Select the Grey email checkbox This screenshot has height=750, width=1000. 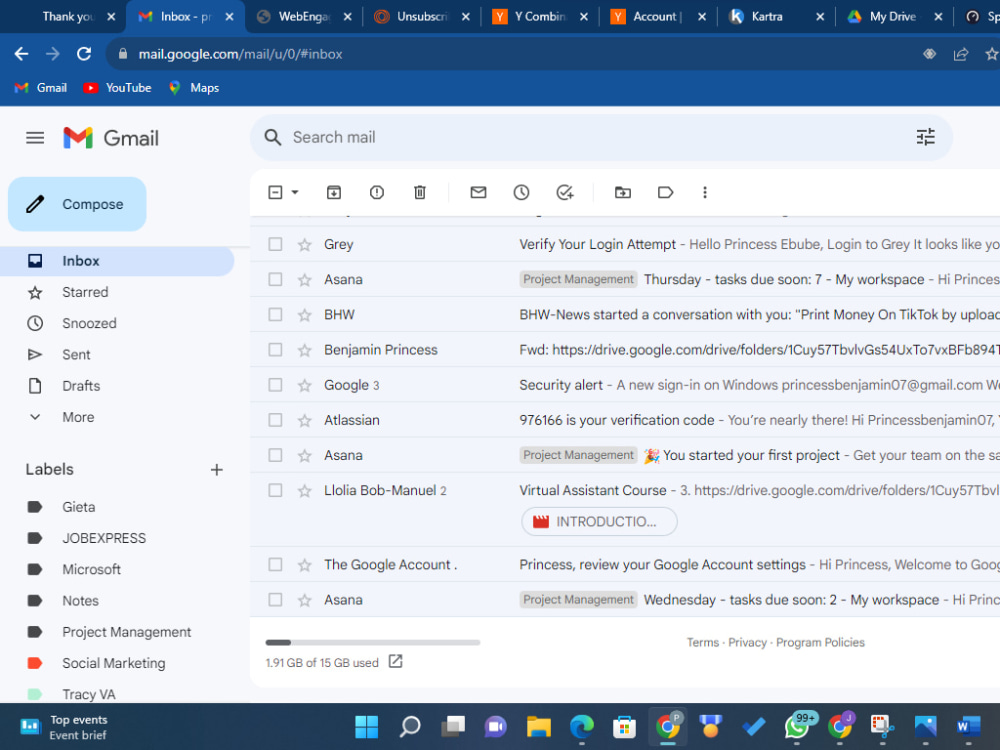pos(276,244)
